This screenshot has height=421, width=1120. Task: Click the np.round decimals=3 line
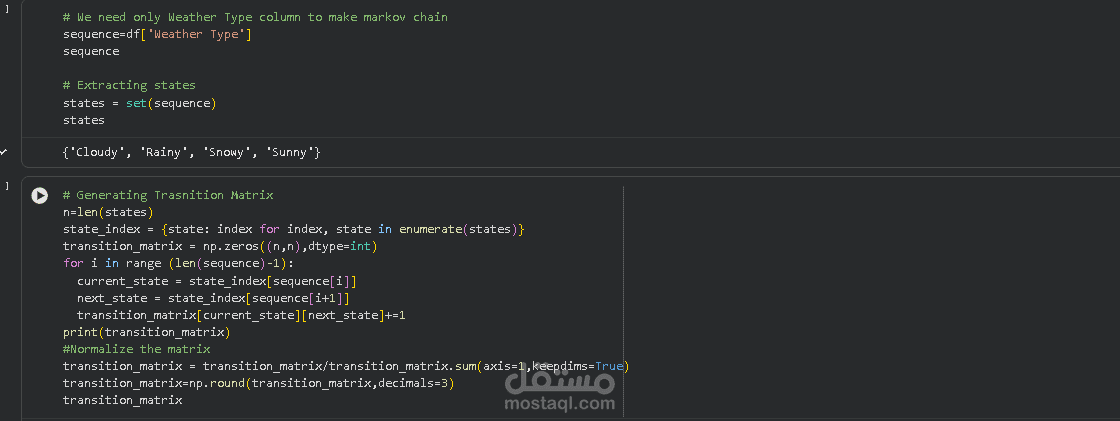point(259,384)
